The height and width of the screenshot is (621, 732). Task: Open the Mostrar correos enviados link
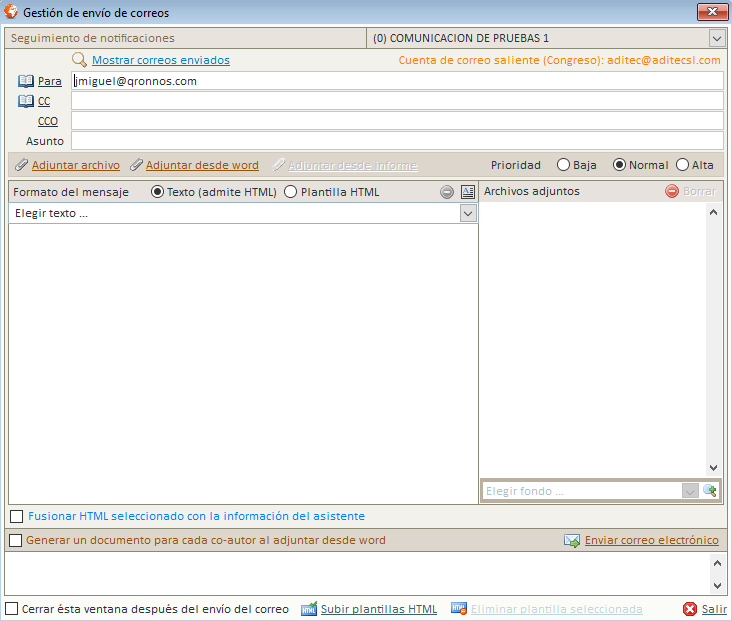pos(161,60)
